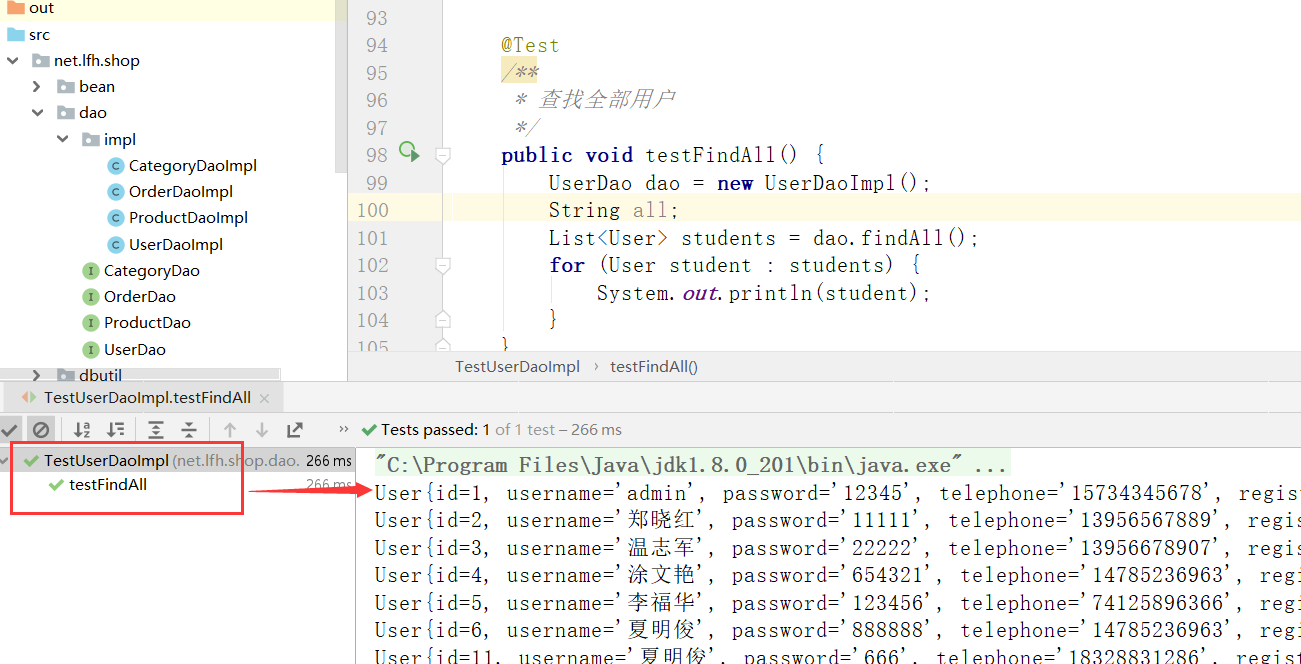Viewport: 1301px width, 664px height.
Task: Place cursor on line 100 String all
Action: 613,210
